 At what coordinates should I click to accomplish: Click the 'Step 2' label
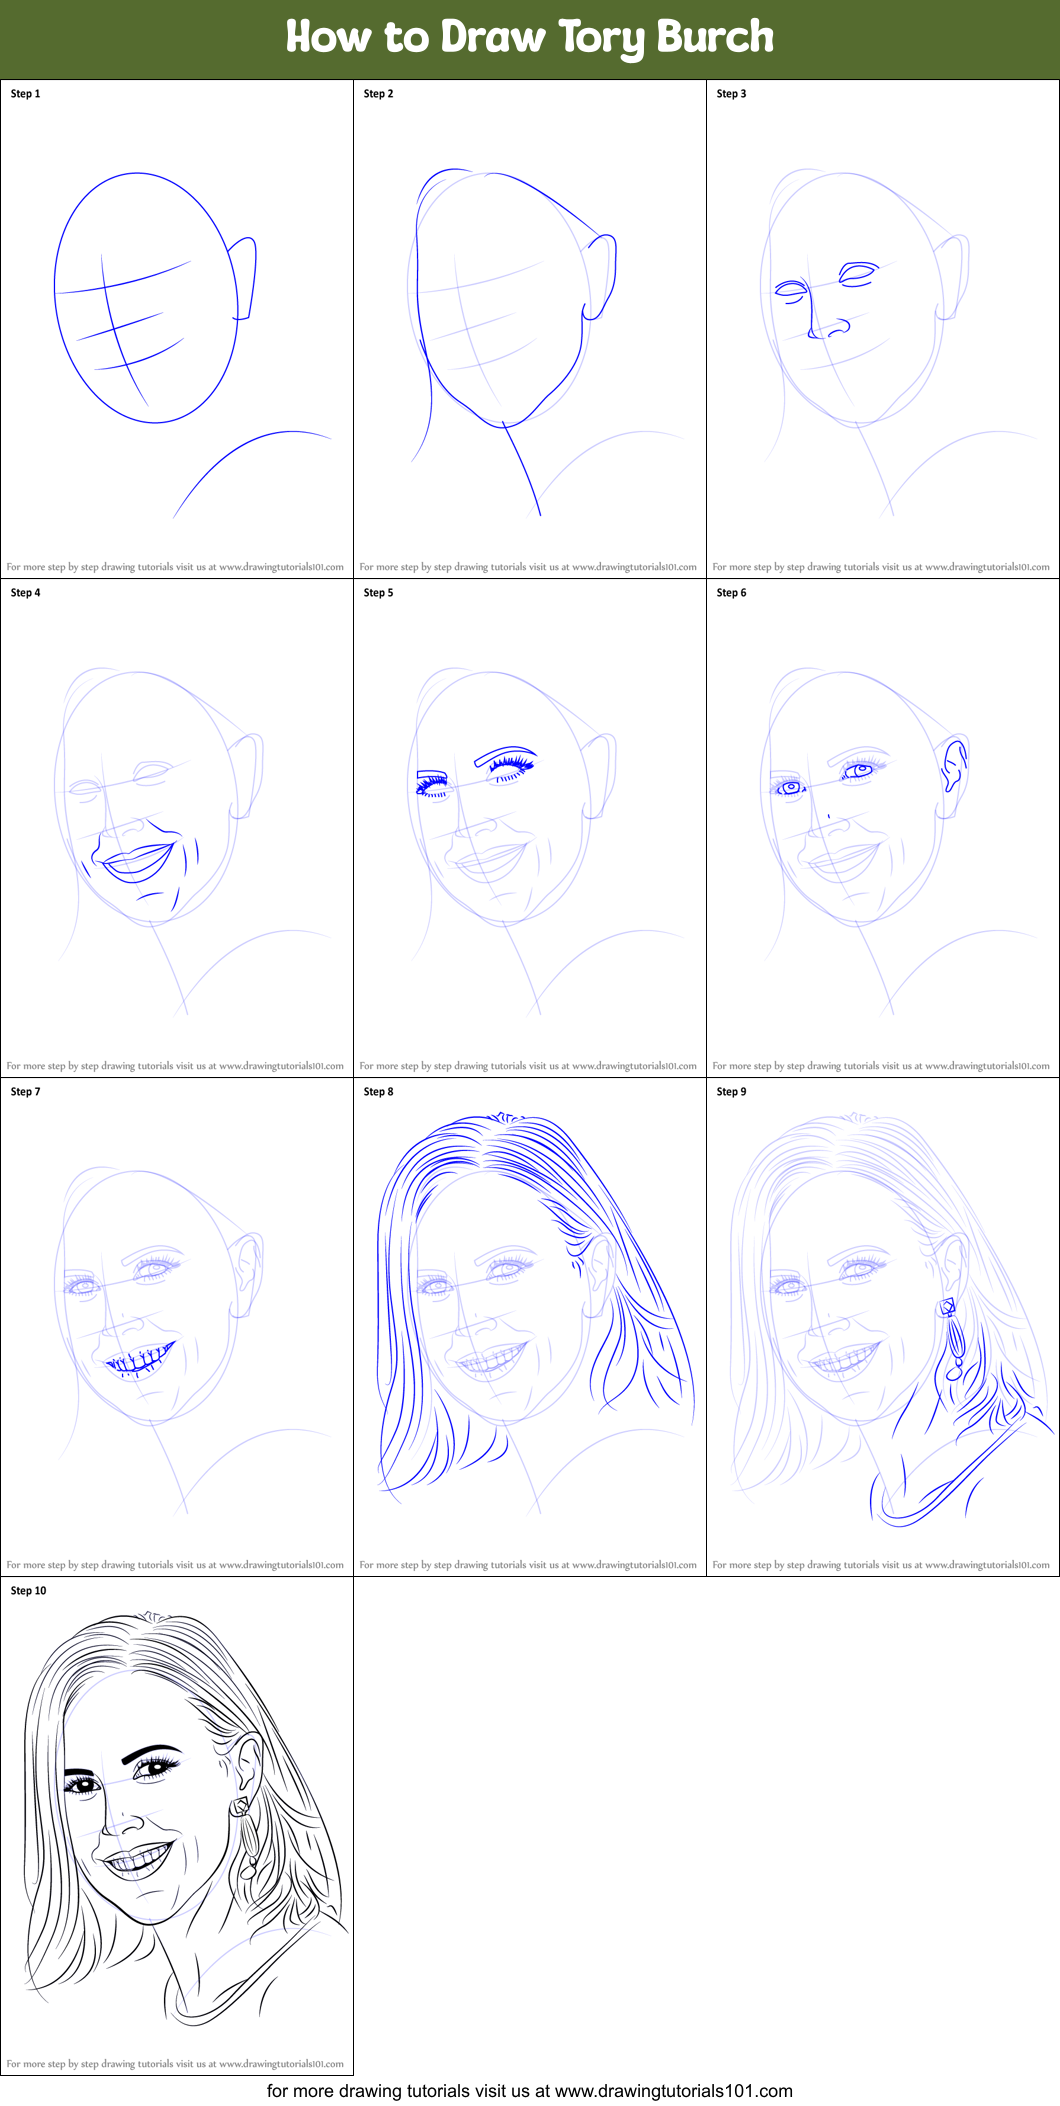[378, 94]
